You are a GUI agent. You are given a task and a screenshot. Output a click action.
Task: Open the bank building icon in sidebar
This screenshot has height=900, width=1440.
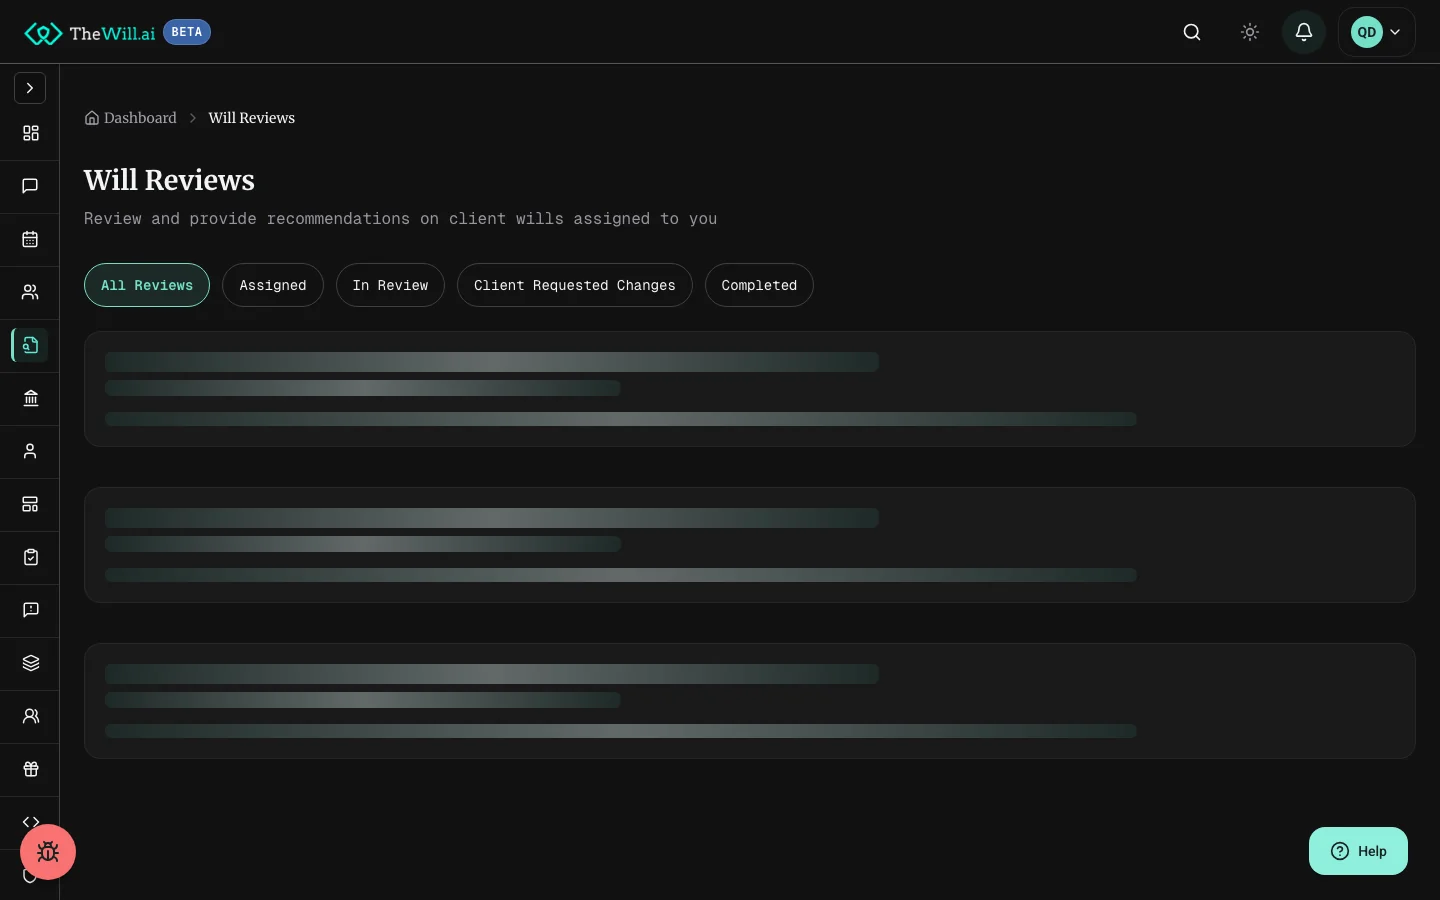tap(30, 398)
